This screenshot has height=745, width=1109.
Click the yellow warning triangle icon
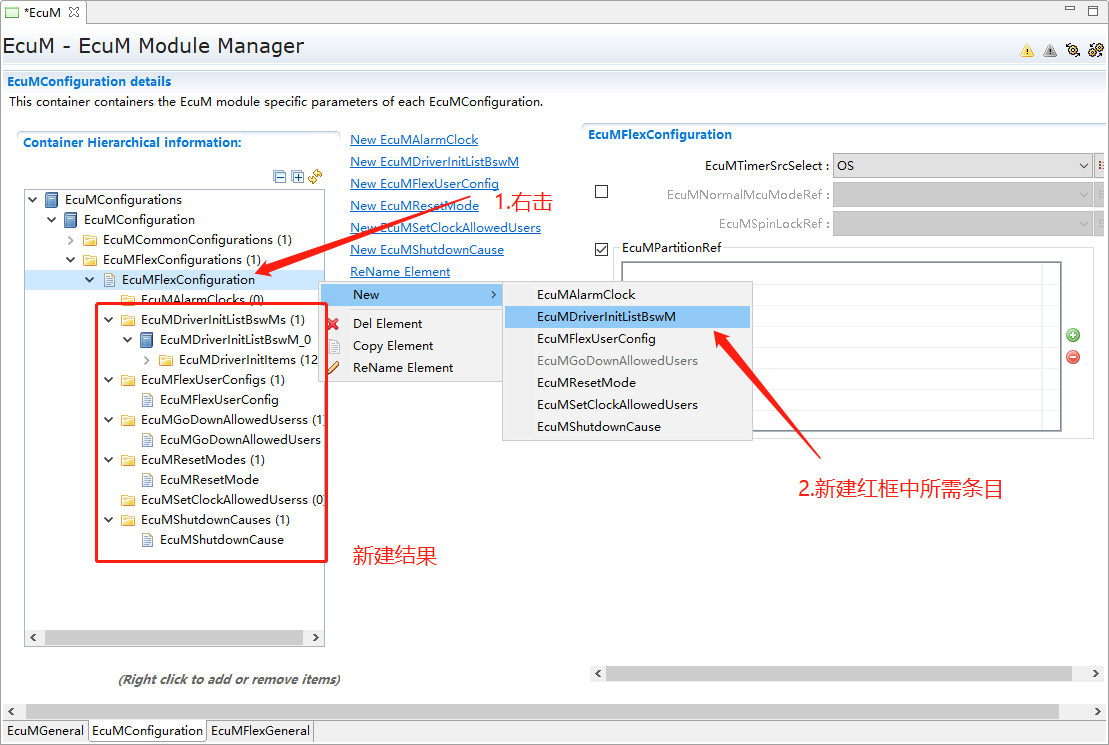click(1027, 51)
